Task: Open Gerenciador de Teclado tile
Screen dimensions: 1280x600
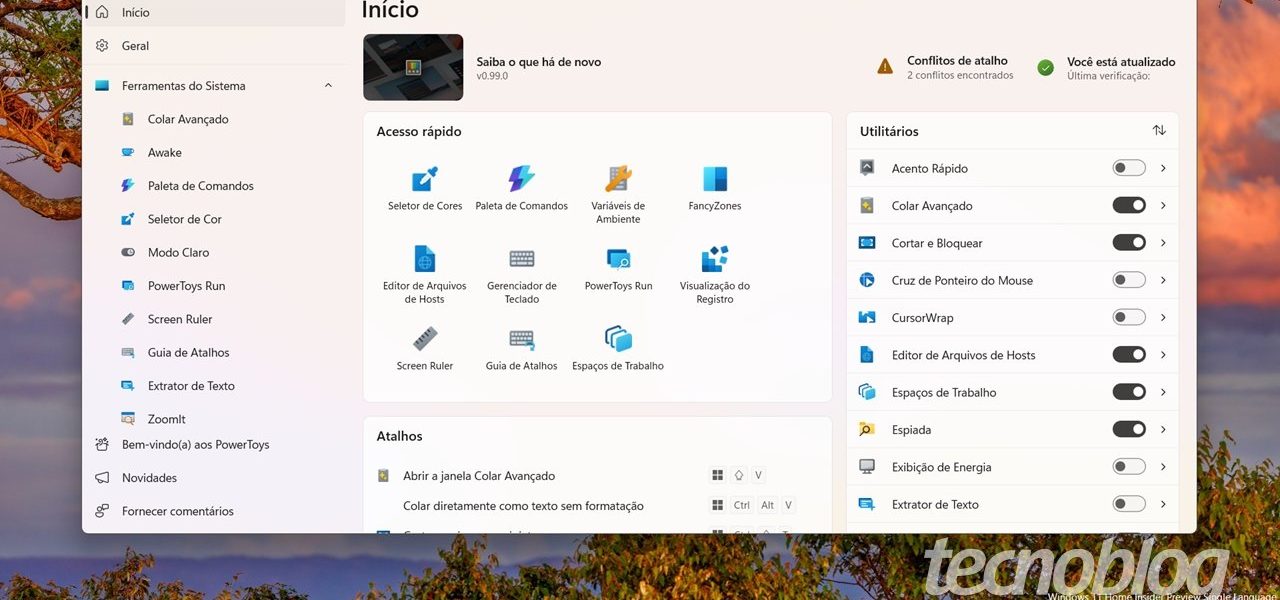Action: tap(521, 274)
